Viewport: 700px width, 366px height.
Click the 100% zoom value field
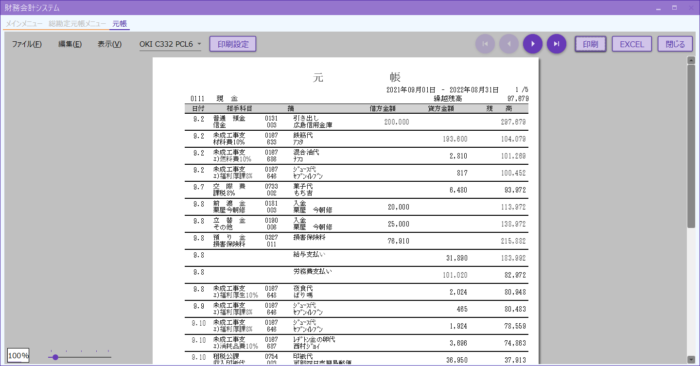click(x=18, y=355)
